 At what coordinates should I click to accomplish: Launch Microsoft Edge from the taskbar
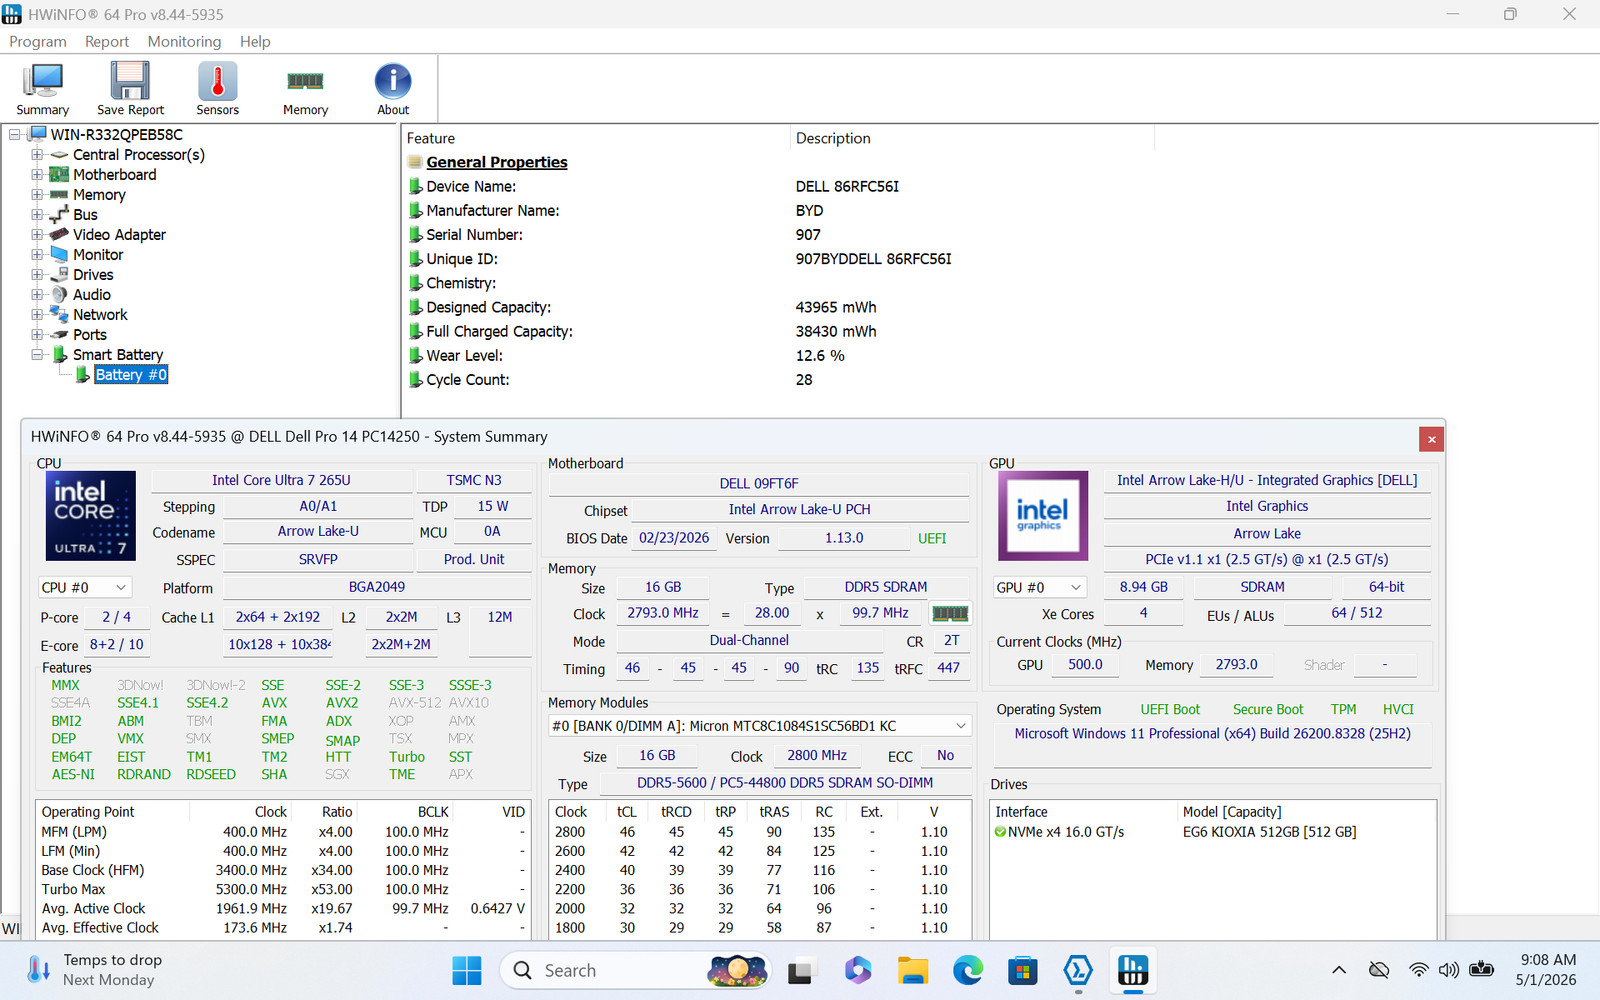click(x=967, y=970)
